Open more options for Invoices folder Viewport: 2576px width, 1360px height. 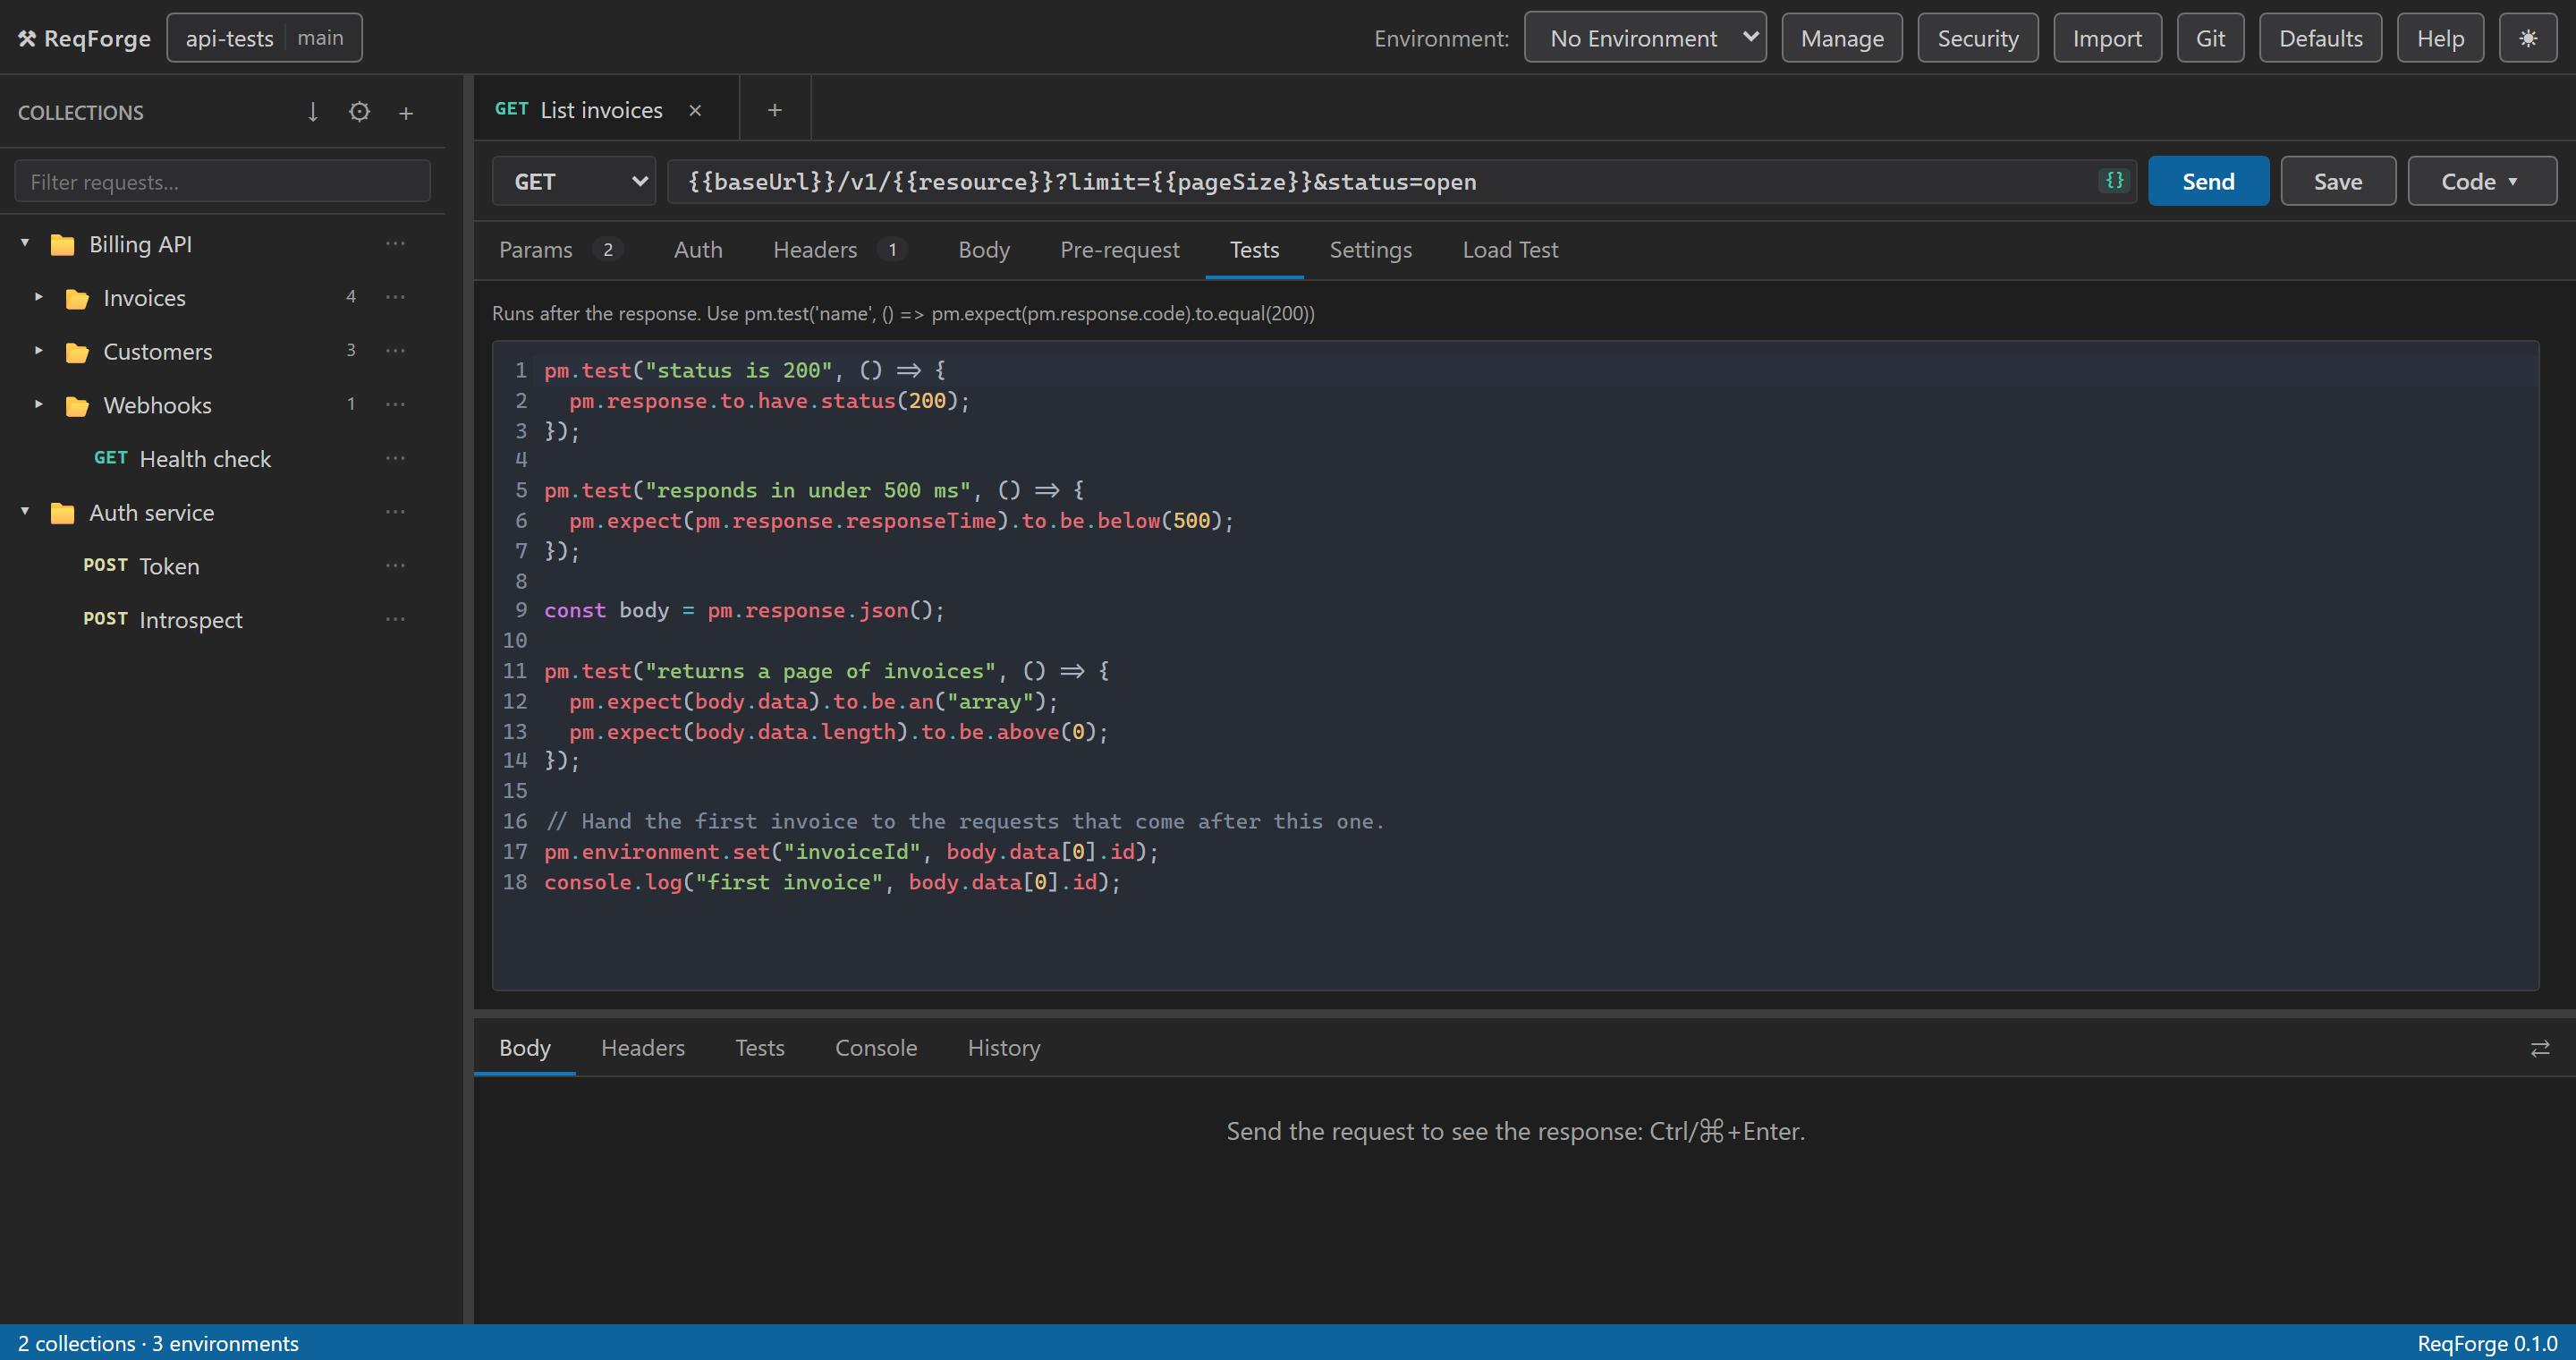(396, 297)
